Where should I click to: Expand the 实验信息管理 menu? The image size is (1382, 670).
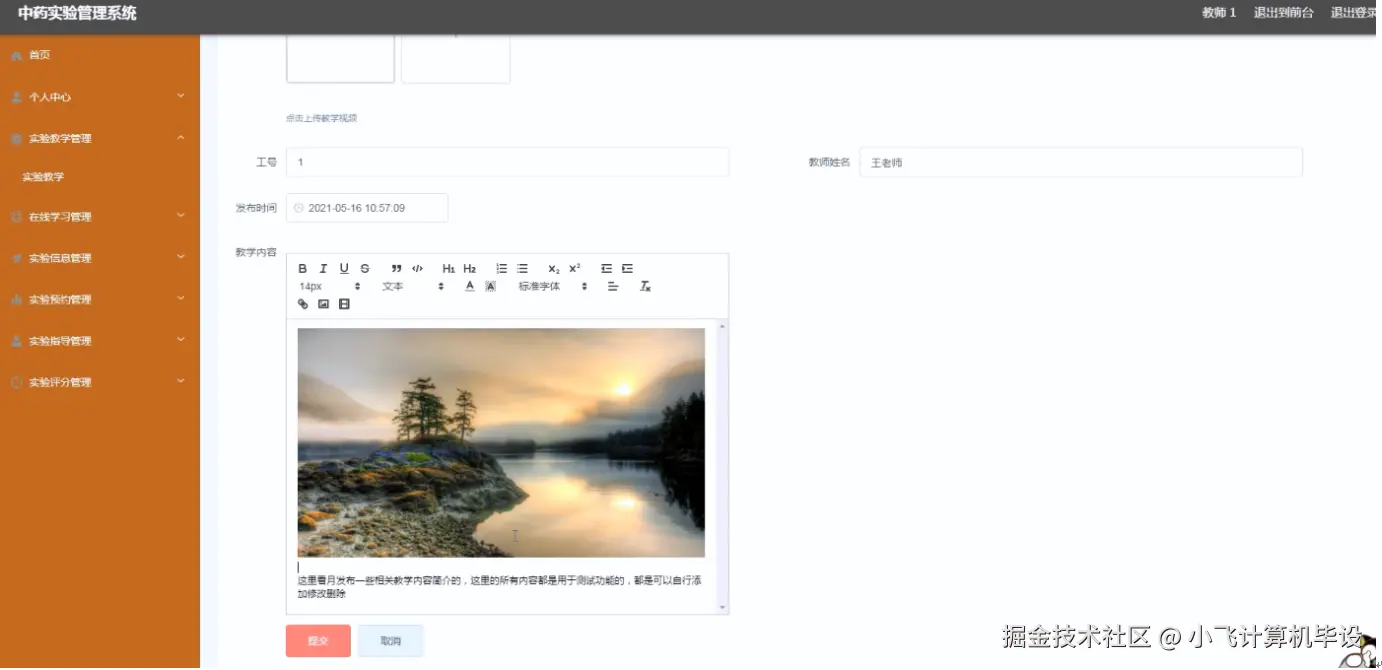(x=100, y=258)
